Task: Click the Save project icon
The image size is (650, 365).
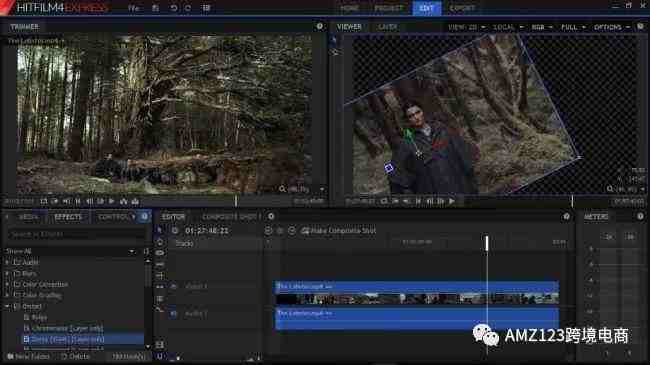Action: pyautogui.click(x=155, y=8)
